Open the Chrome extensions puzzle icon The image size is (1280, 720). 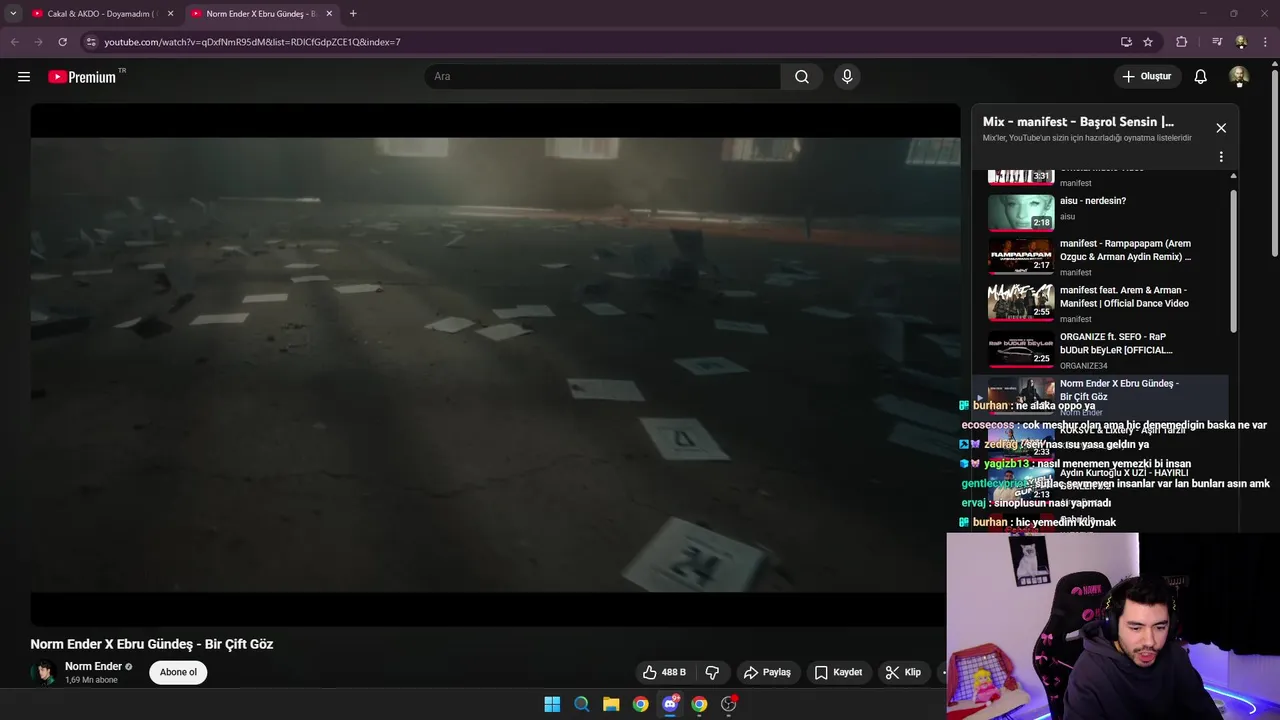[1181, 42]
